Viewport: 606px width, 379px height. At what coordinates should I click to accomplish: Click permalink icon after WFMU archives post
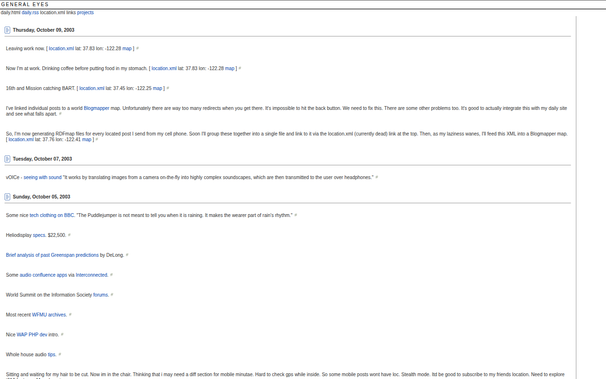click(x=70, y=315)
